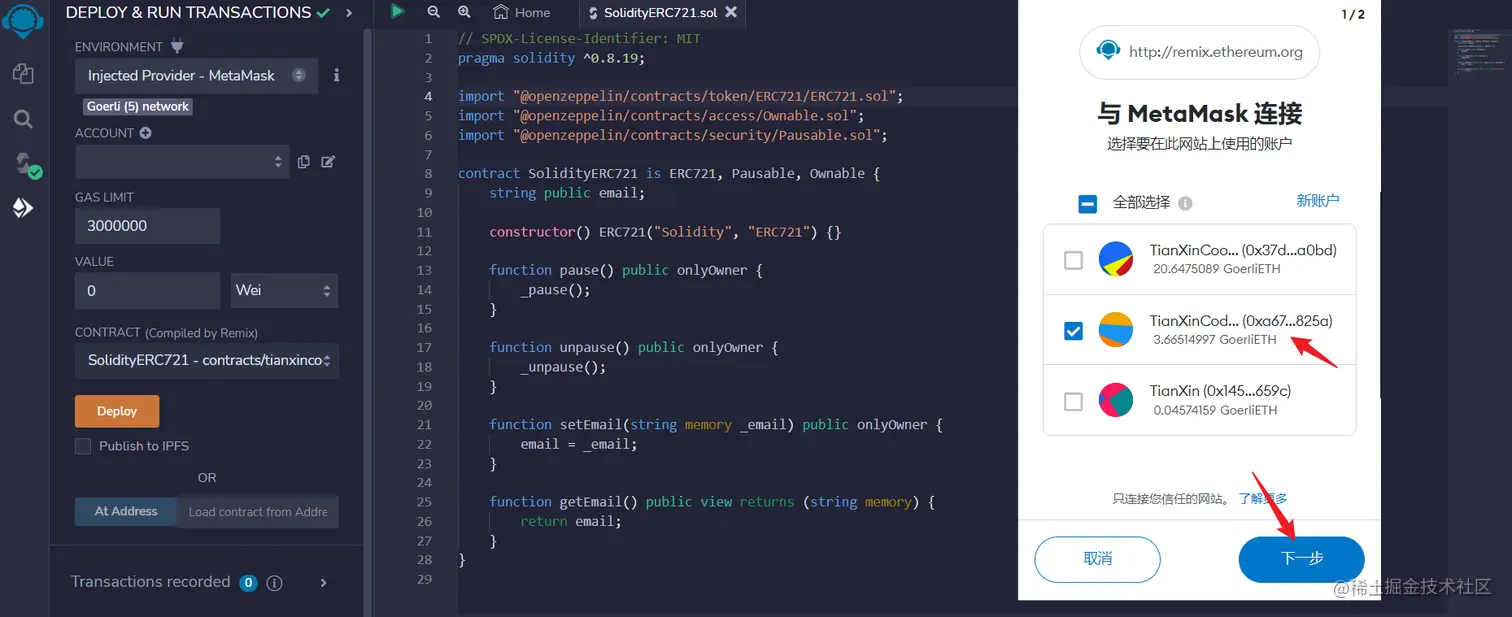
Task: Open the Wei unit dropdown
Action: (284, 290)
